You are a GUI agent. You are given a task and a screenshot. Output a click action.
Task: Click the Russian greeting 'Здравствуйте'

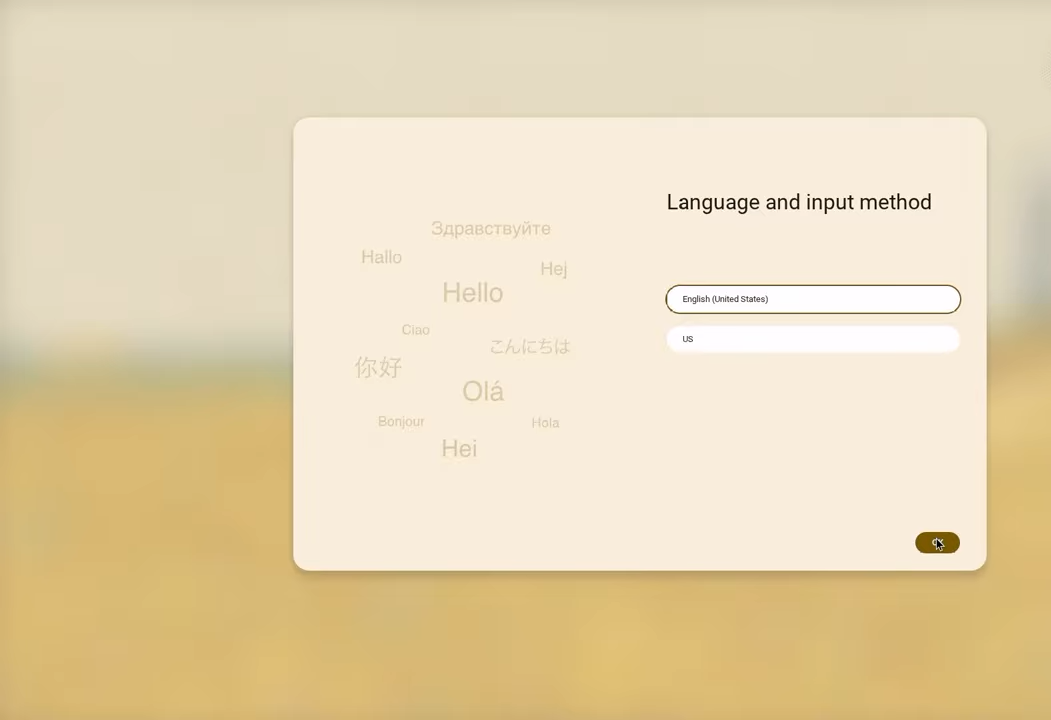coord(490,228)
